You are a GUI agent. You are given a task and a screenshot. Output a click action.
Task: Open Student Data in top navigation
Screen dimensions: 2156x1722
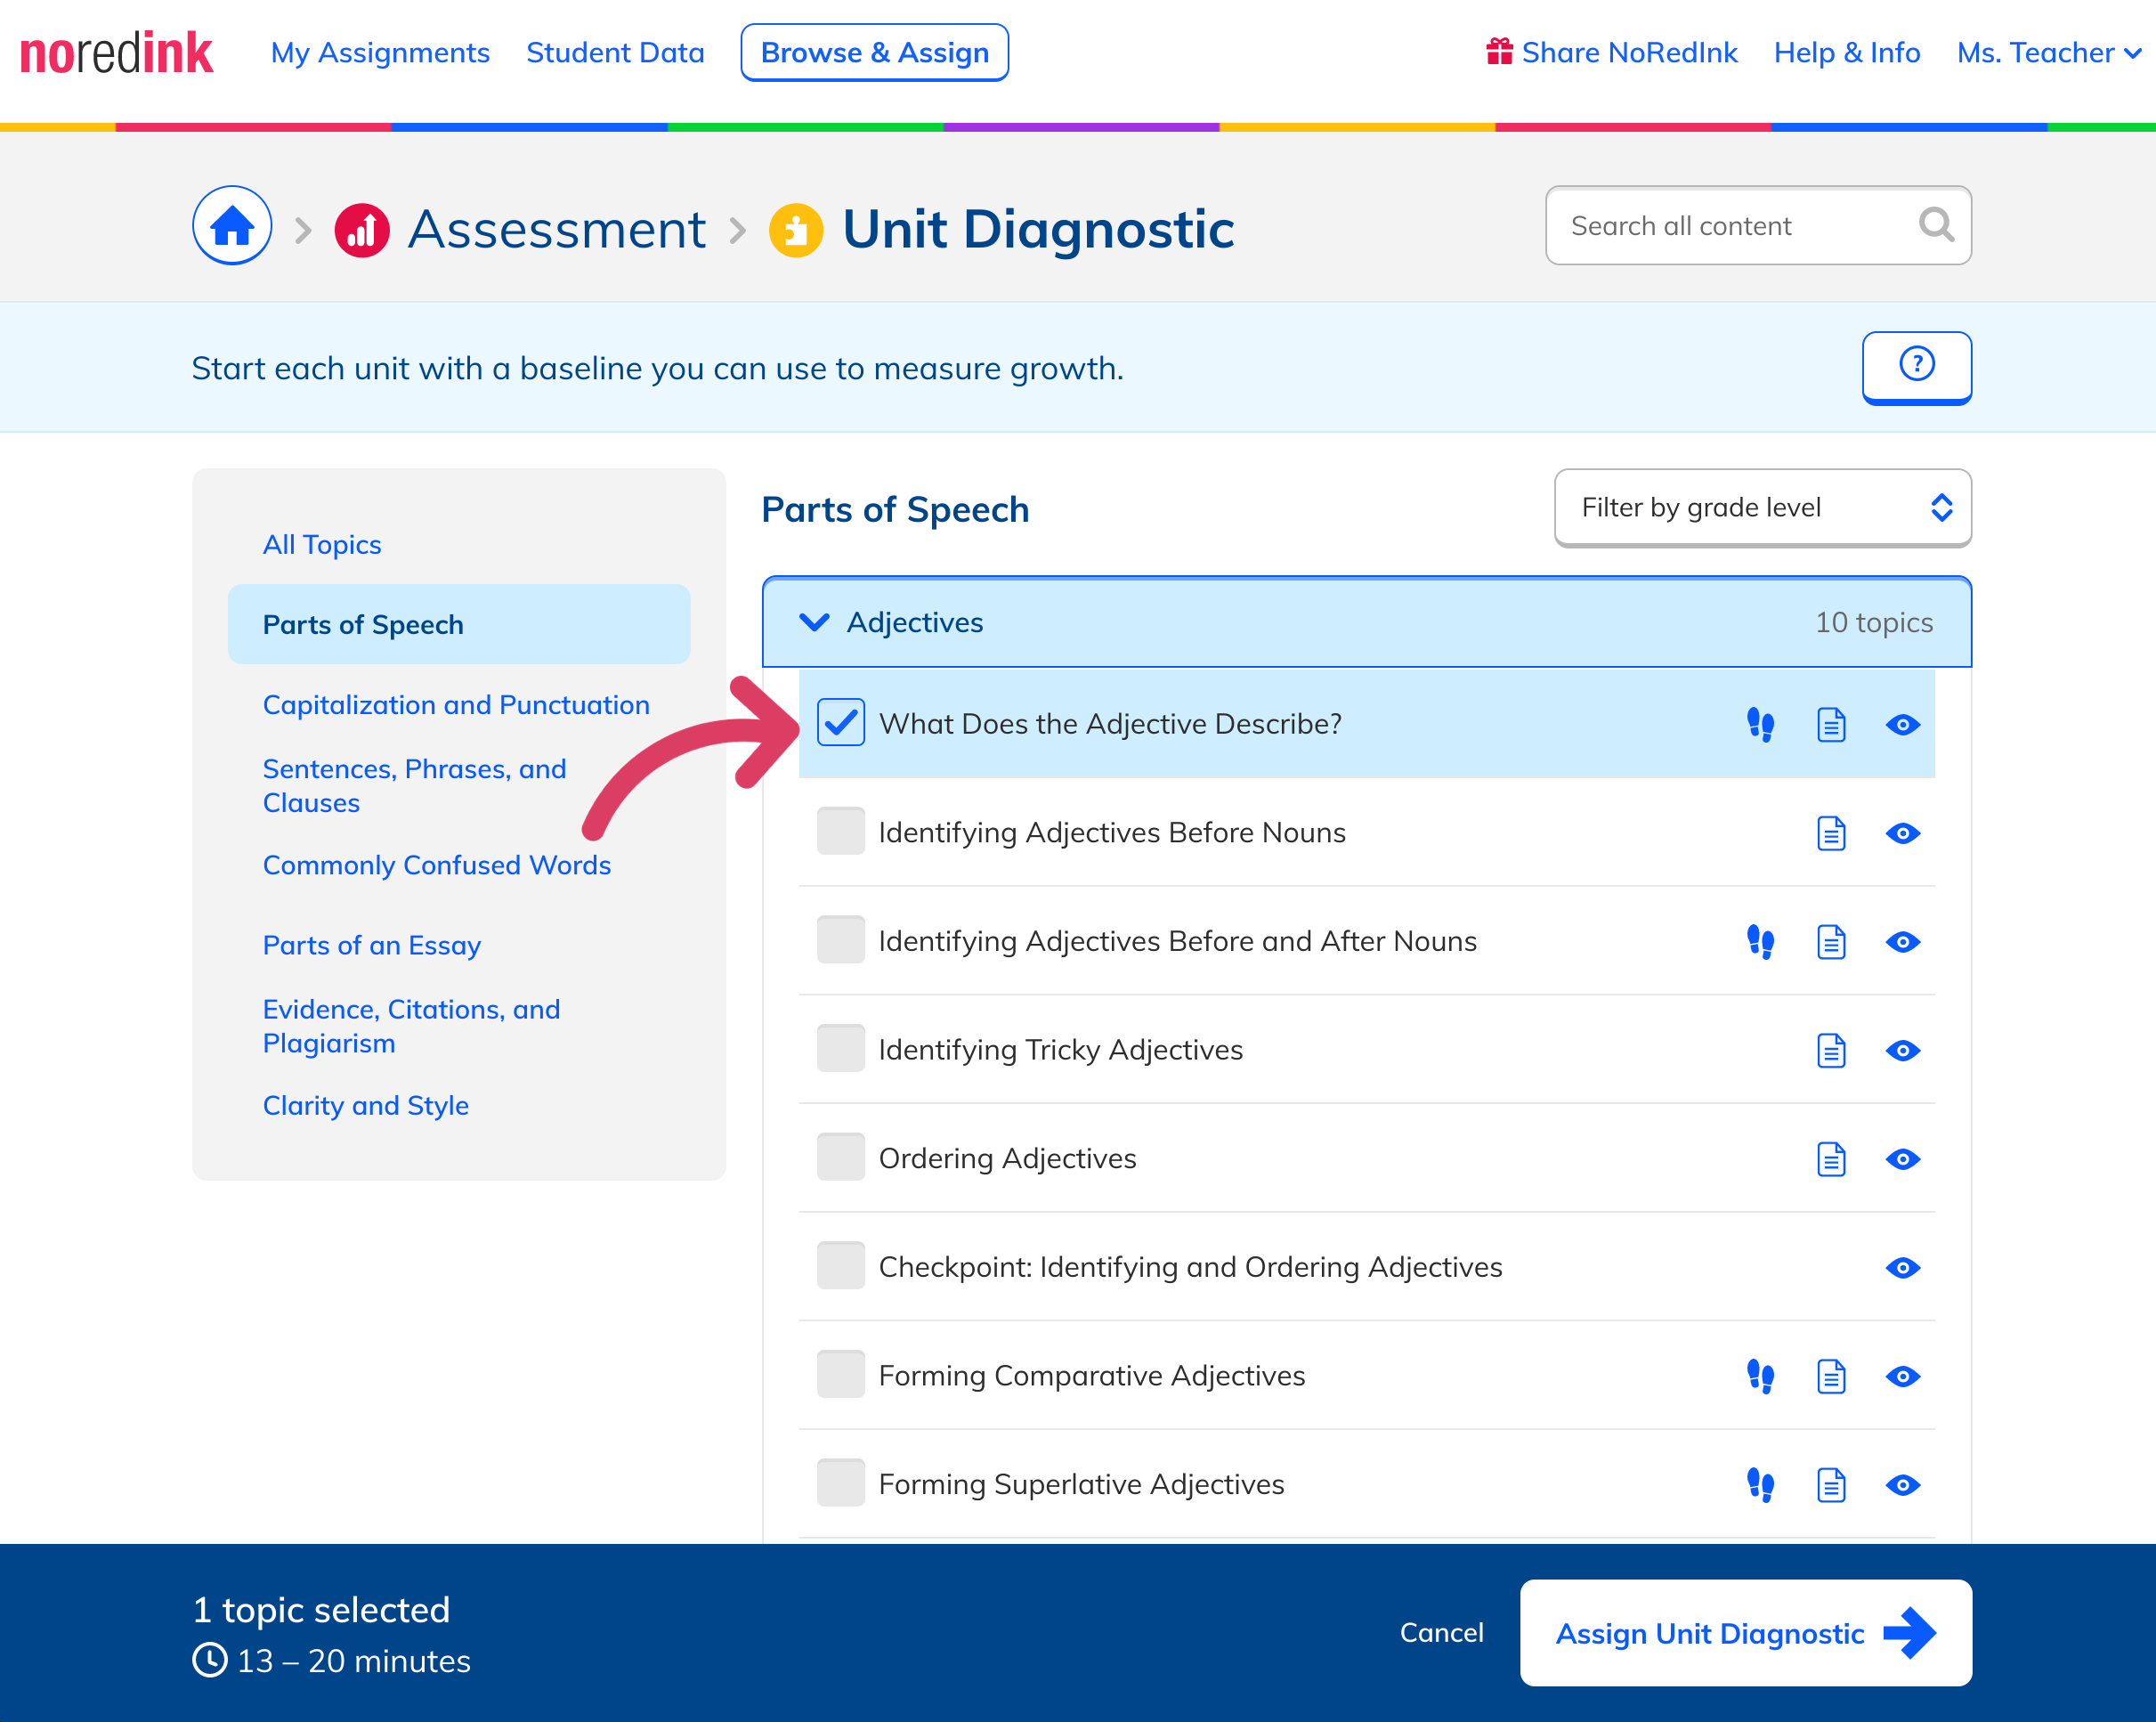pyautogui.click(x=615, y=52)
